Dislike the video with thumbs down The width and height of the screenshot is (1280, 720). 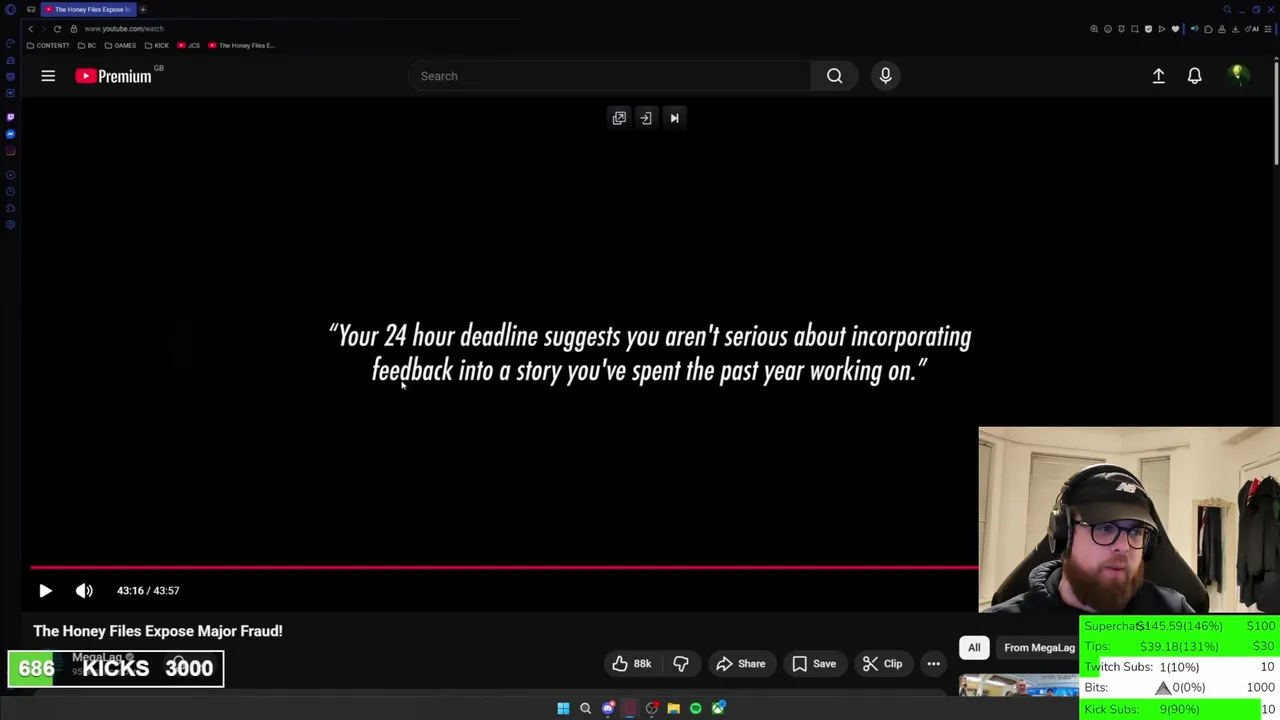(x=680, y=664)
